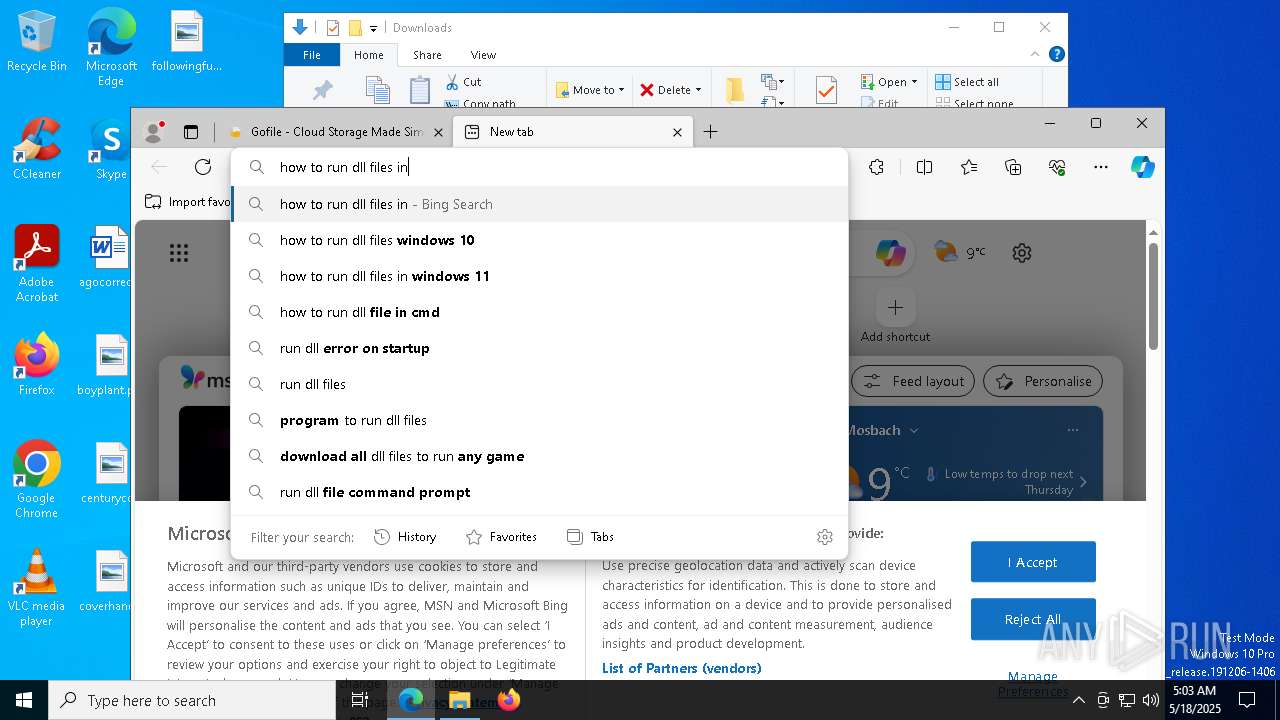Open Edge Browser essentials heart icon

tap(1057, 167)
